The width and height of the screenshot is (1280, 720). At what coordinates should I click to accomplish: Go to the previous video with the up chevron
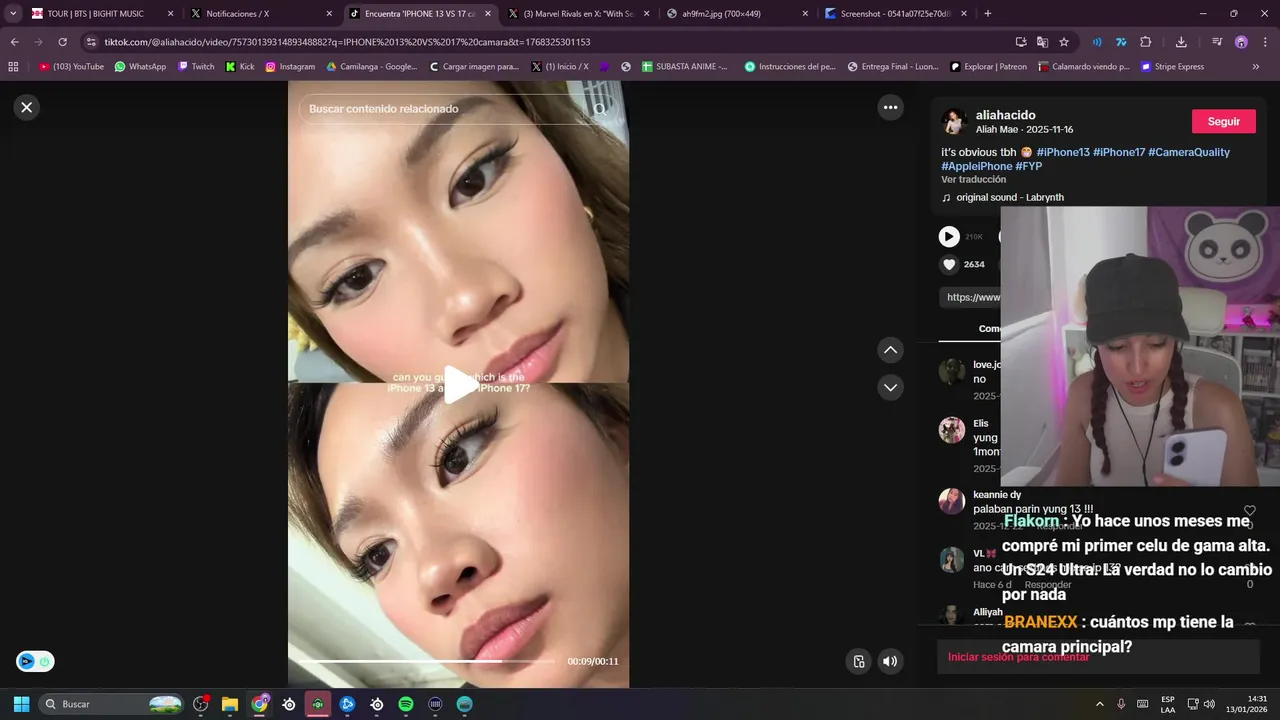[890, 350]
